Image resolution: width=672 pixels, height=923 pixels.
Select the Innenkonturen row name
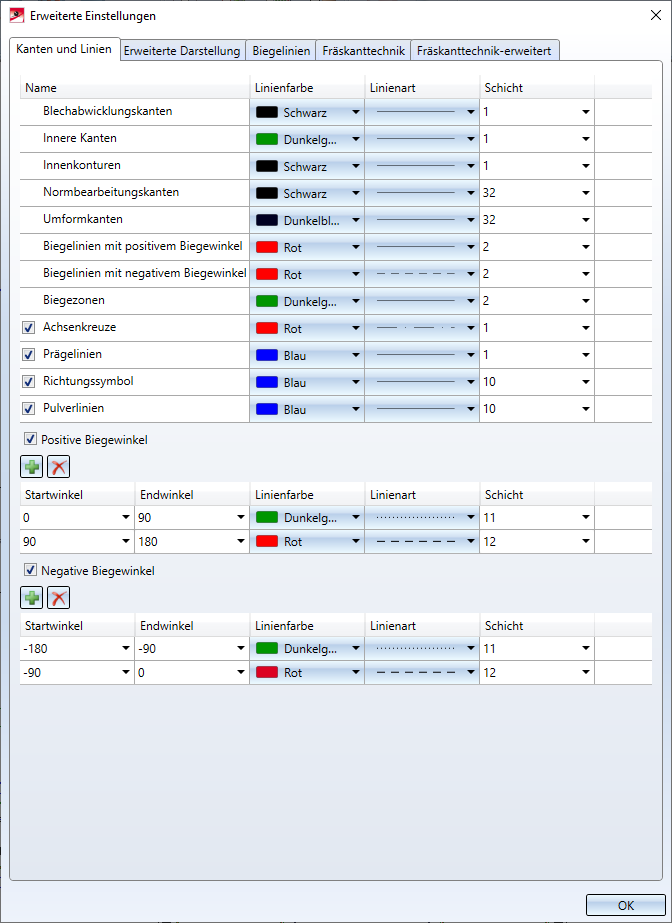pyautogui.click(x=82, y=165)
